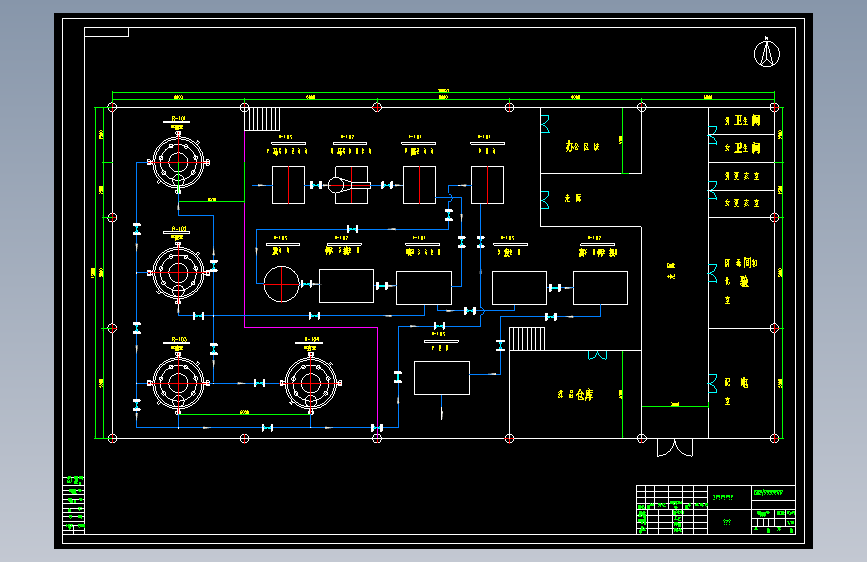Click the title block in the drawing corner

716,509
